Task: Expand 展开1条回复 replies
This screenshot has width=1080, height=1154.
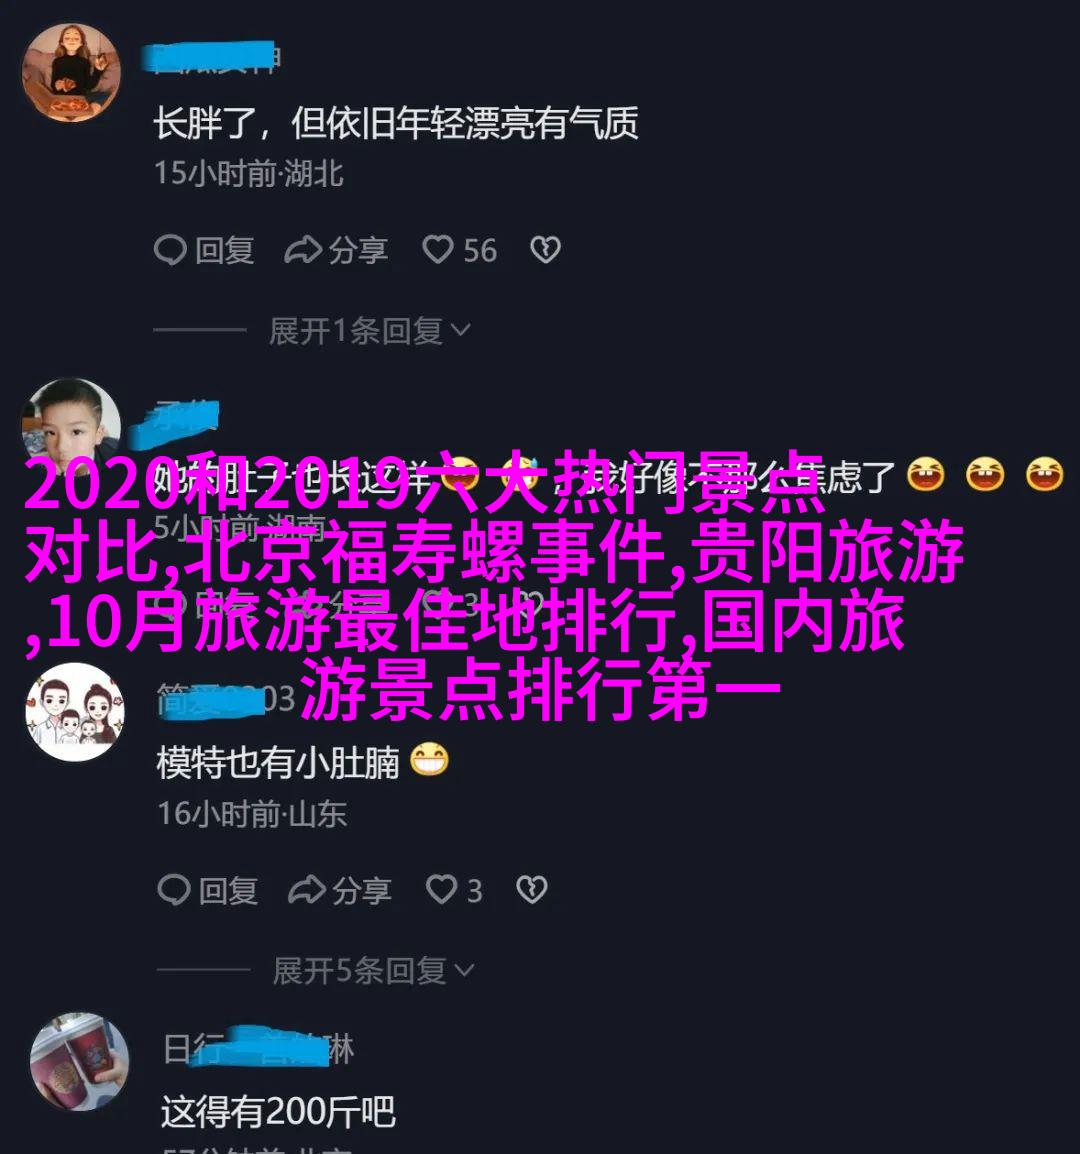Action: point(369,331)
